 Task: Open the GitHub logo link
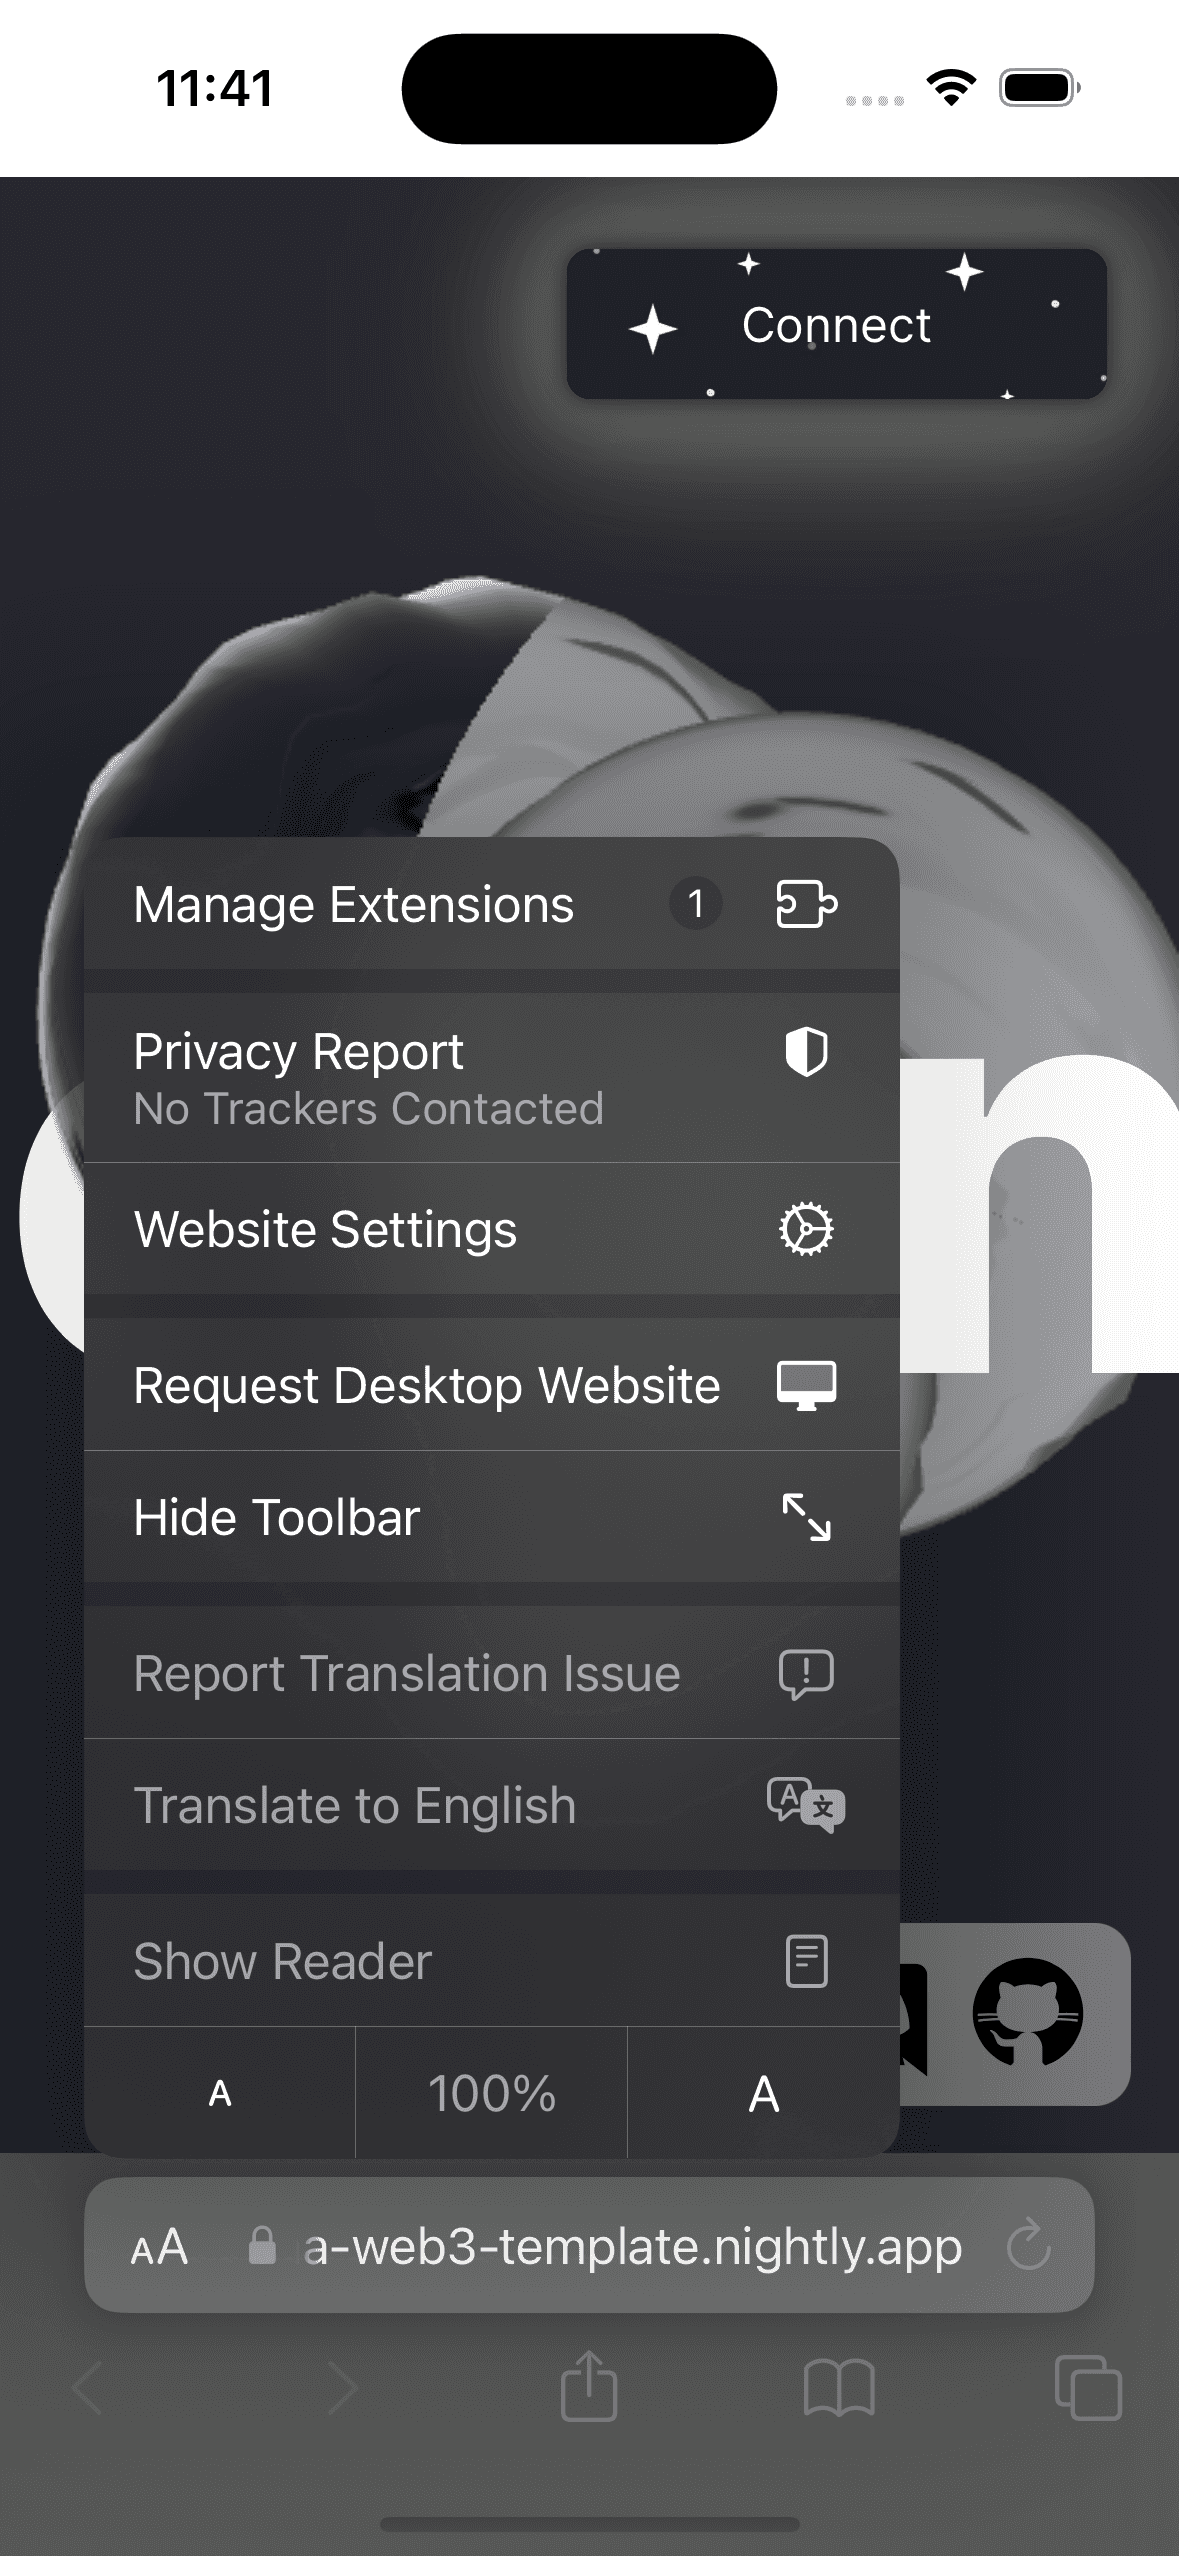tap(1028, 2011)
